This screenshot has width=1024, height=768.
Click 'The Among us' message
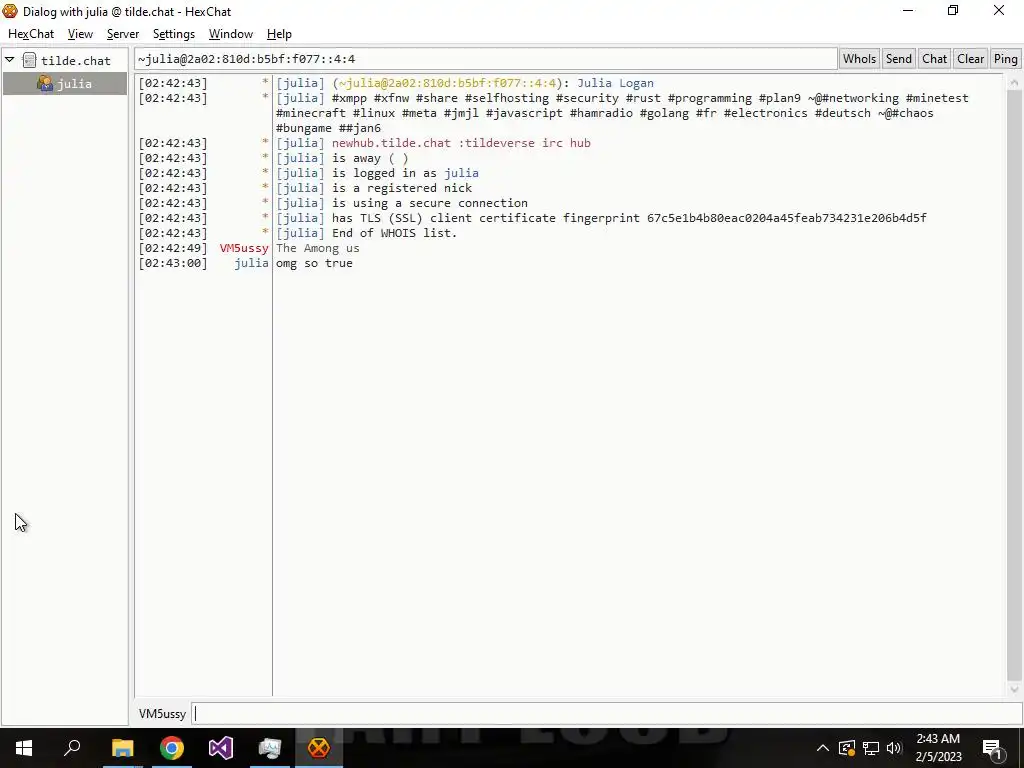point(317,248)
